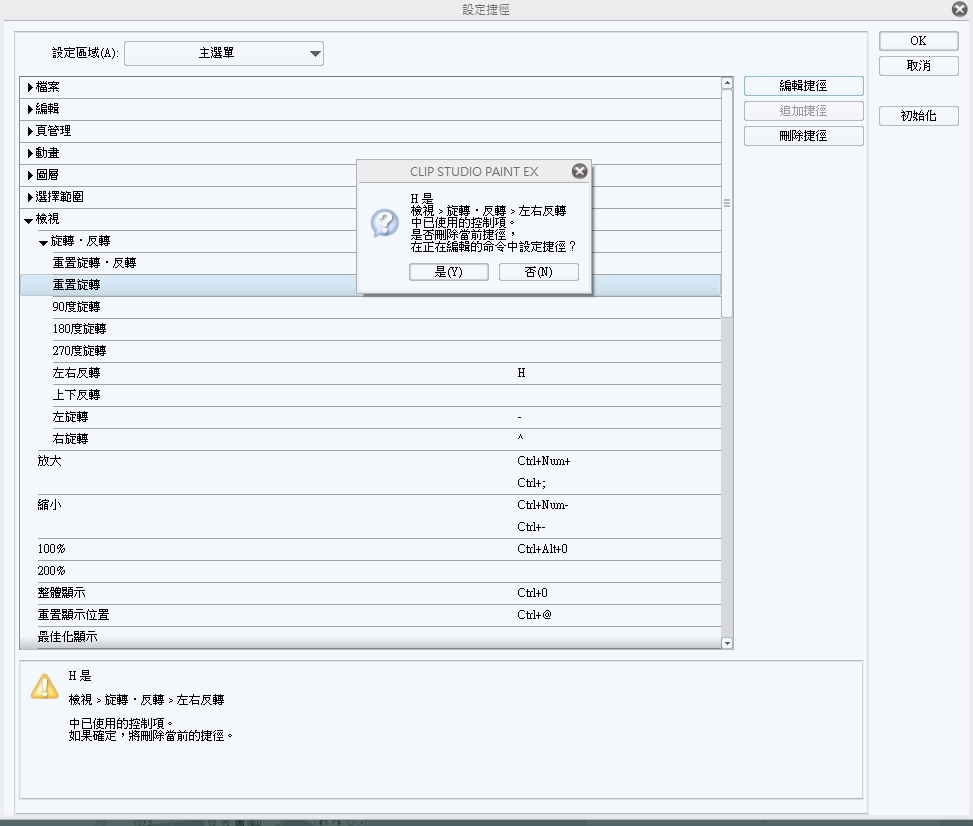Select the 縮小 row
The image size is (973, 826).
point(370,516)
